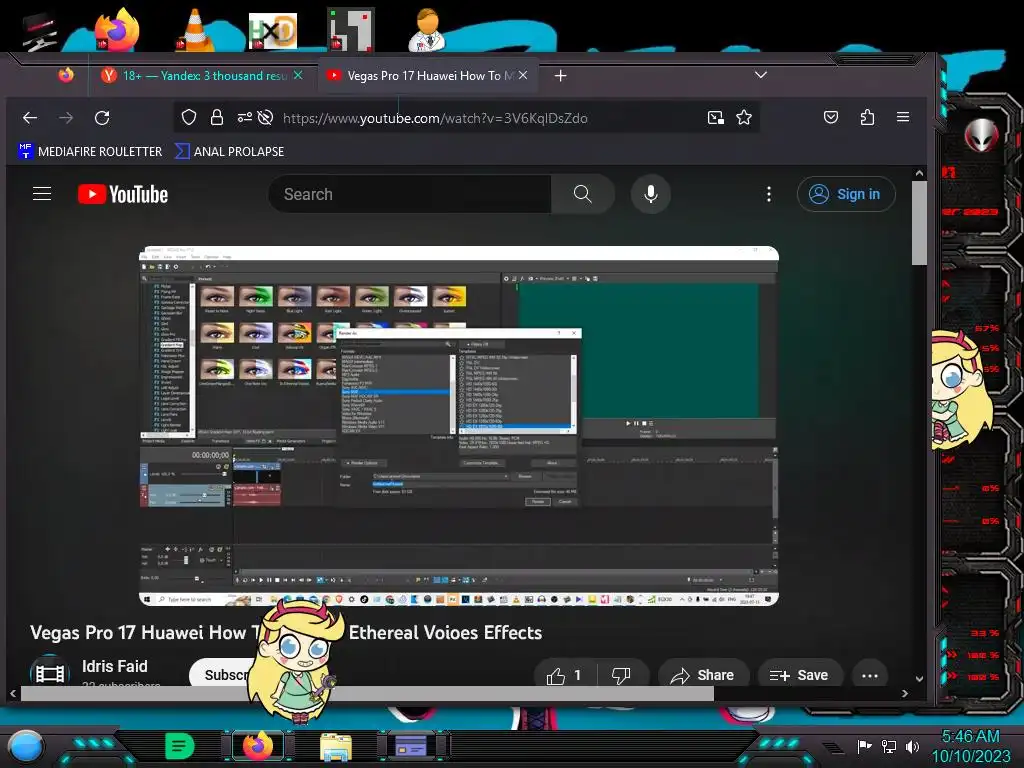Viewport: 1024px width, 768px height.
Task: Bookmark this page with the star
Action: 744,118
